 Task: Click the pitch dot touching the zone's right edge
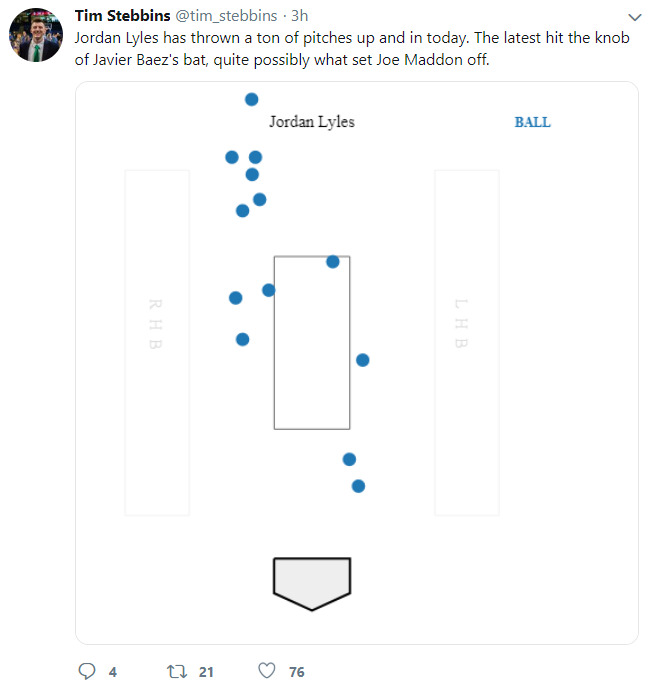coord(362,360)
